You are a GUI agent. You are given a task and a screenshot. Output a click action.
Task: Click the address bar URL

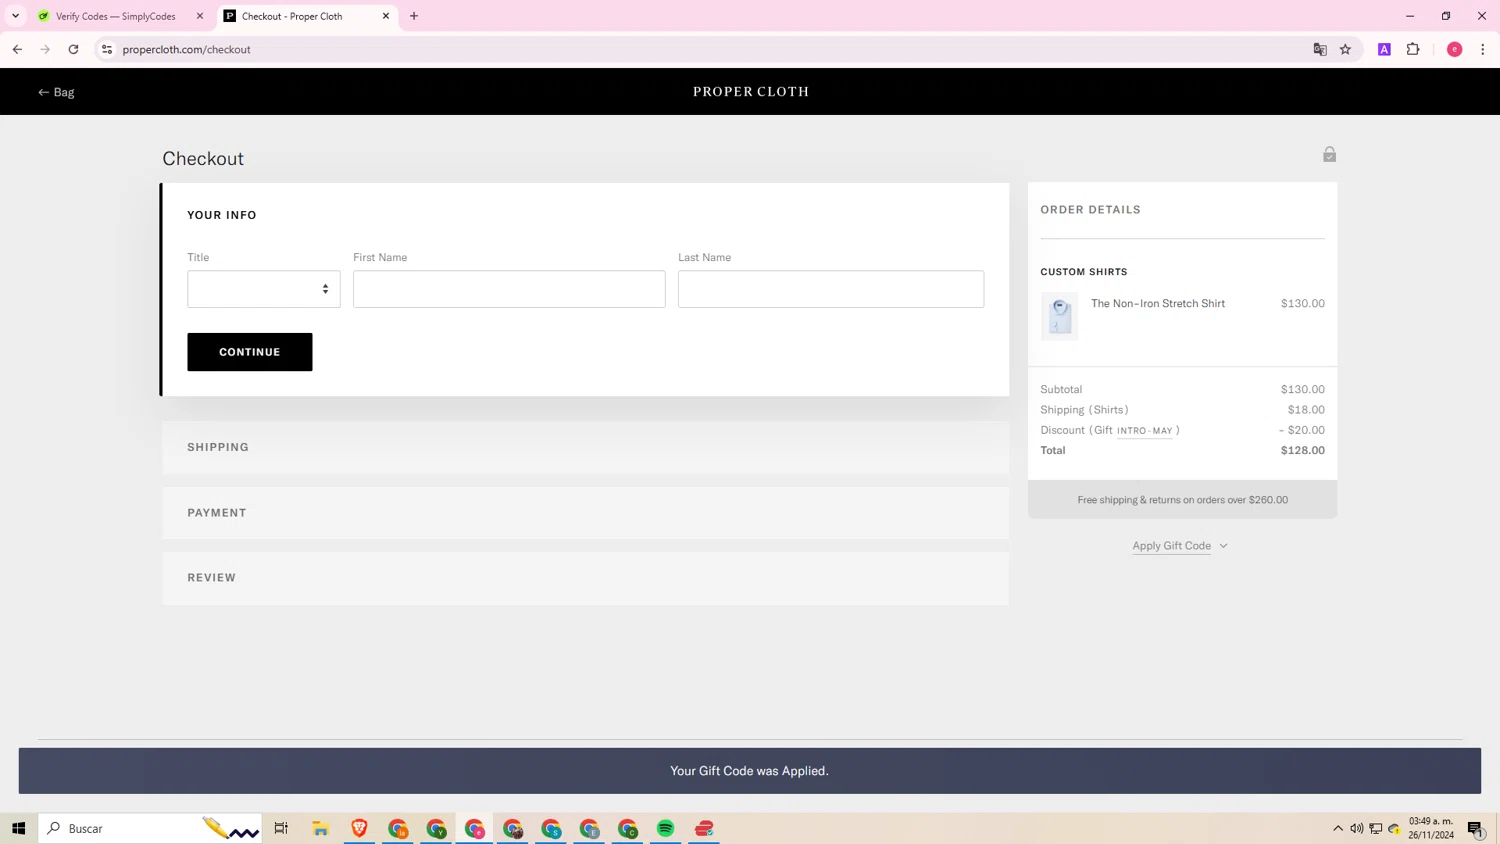(x=187, y=49)
